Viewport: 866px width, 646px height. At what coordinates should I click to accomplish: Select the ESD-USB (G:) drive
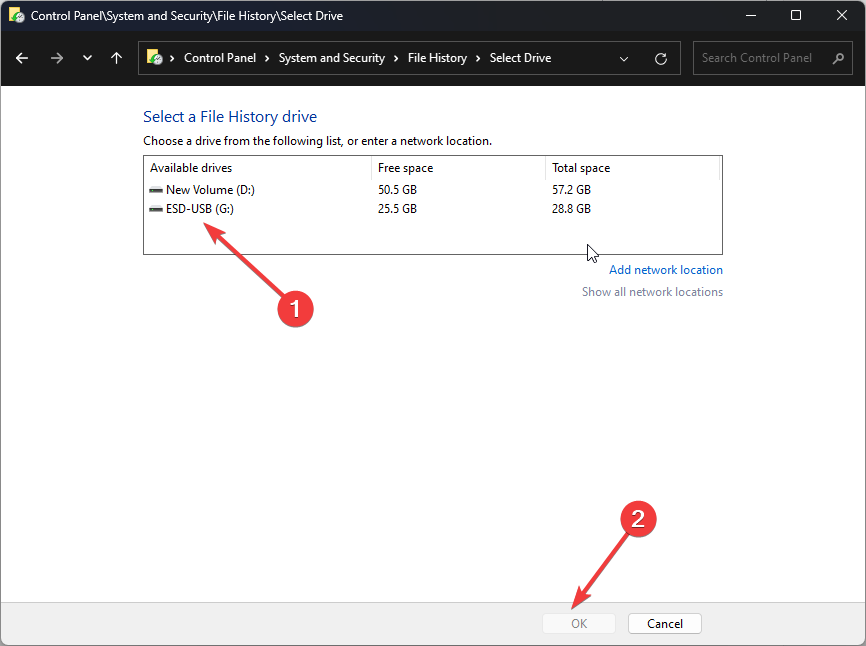tap(199, 209)
